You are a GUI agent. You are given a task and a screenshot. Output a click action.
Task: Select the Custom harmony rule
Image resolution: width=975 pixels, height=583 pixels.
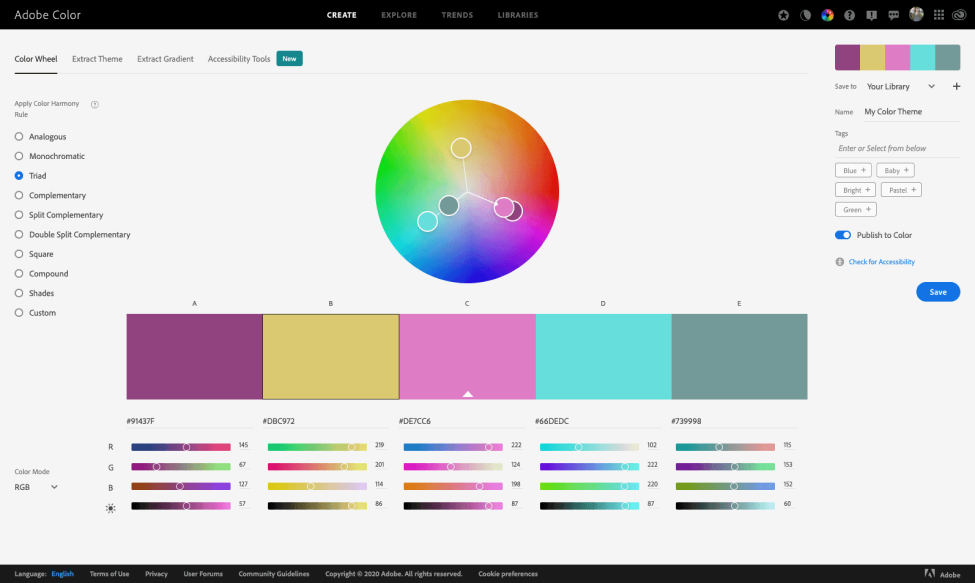35,313
